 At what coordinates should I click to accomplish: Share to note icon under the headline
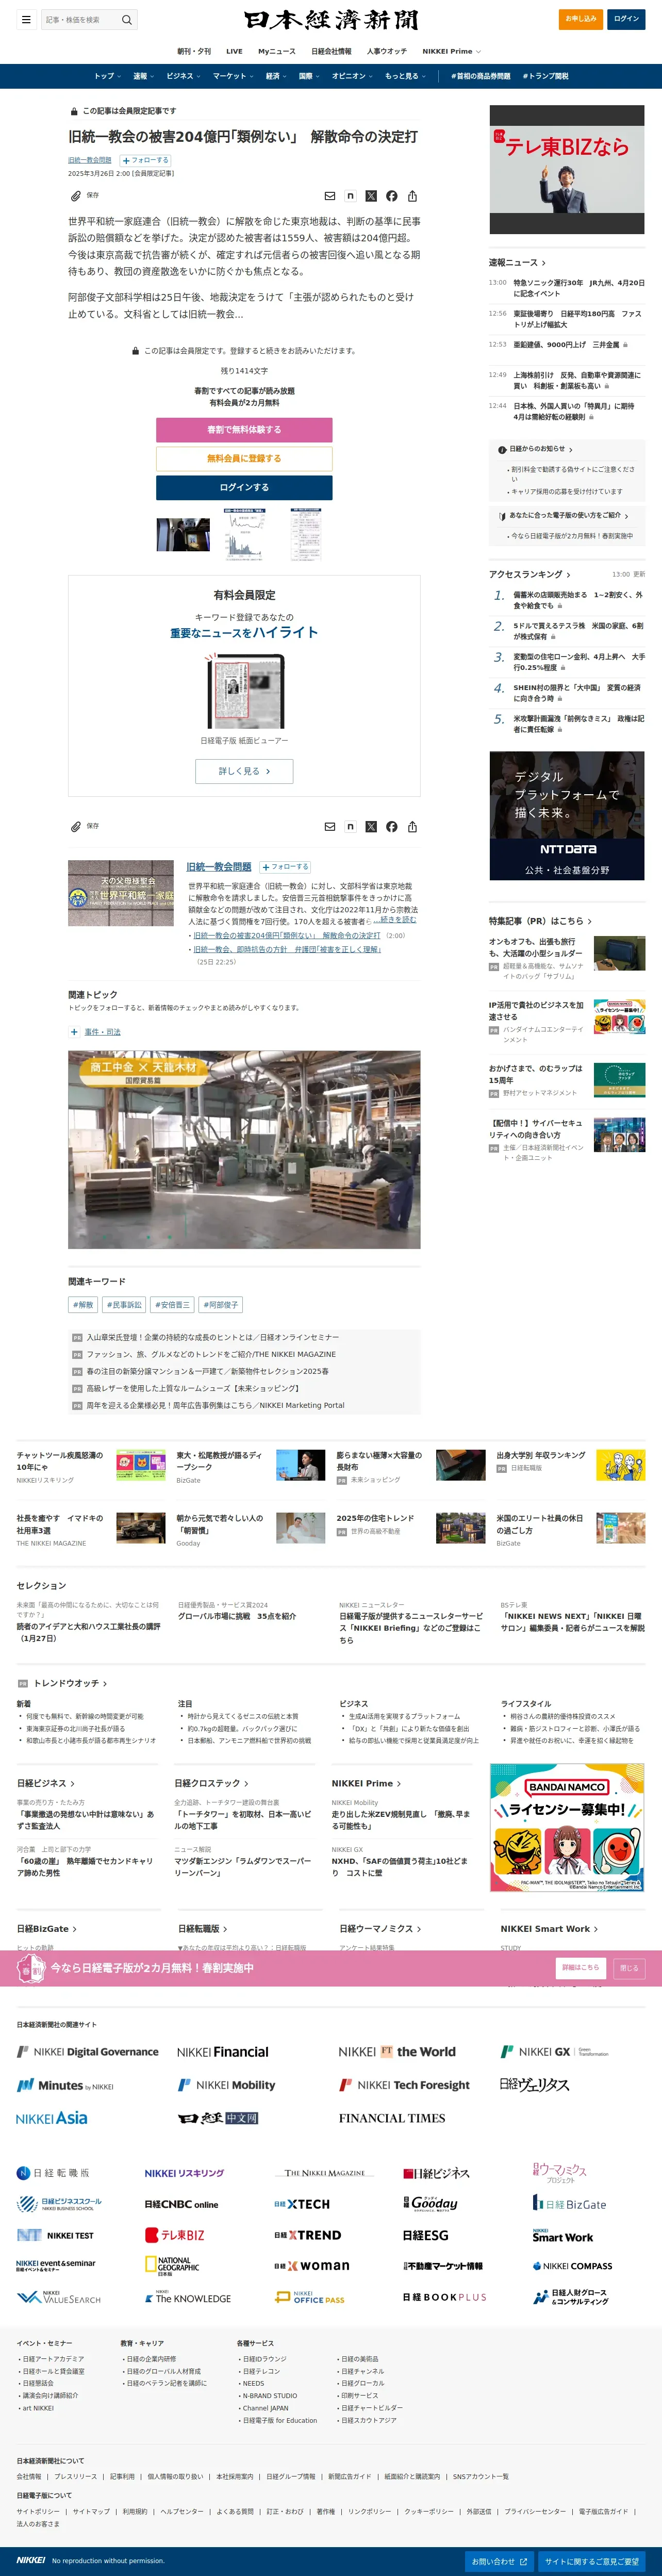coord(350,196)
